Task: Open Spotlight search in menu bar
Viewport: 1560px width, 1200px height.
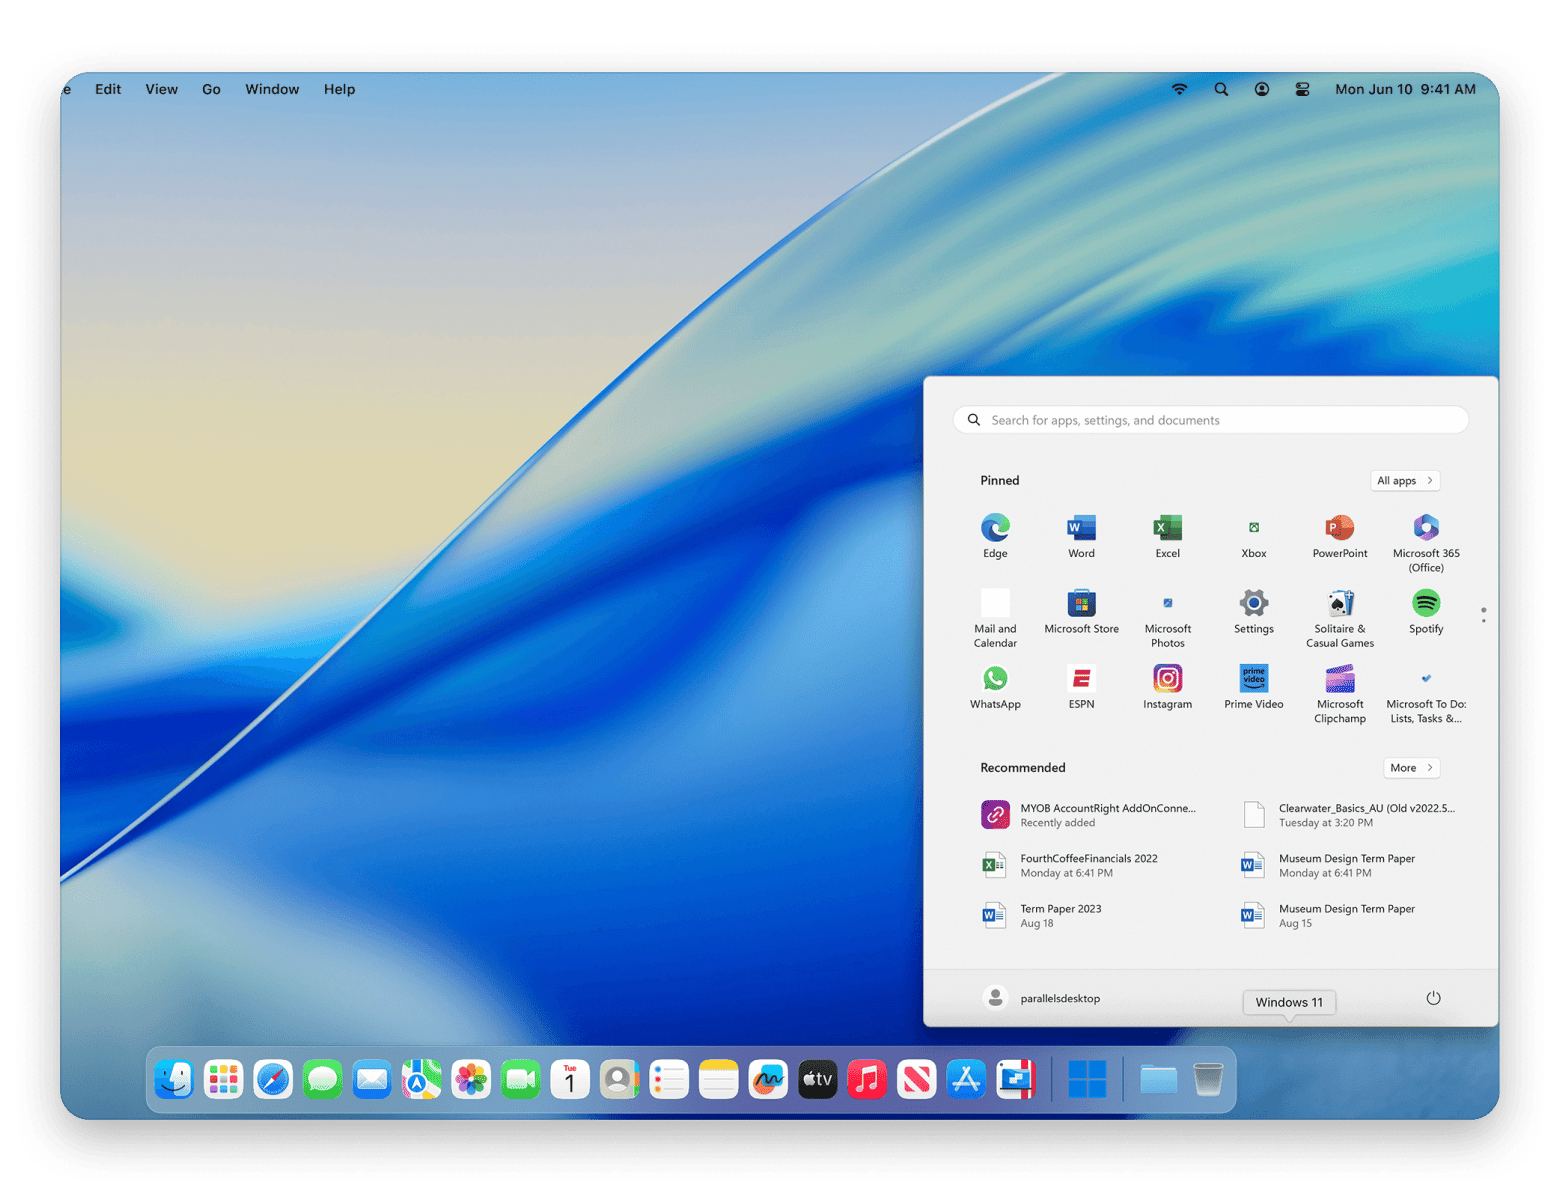Action: [x=1221, y=89]
